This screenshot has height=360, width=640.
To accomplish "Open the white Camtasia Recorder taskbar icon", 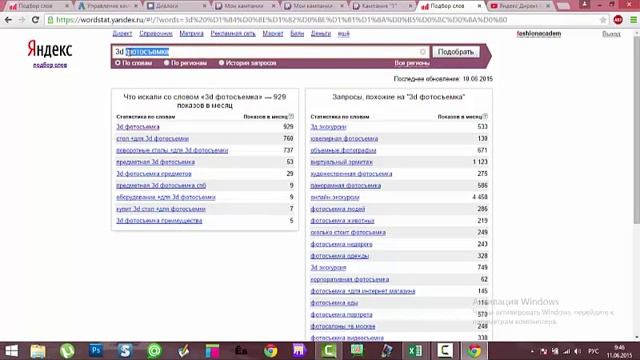I will (x=445, y=351).
